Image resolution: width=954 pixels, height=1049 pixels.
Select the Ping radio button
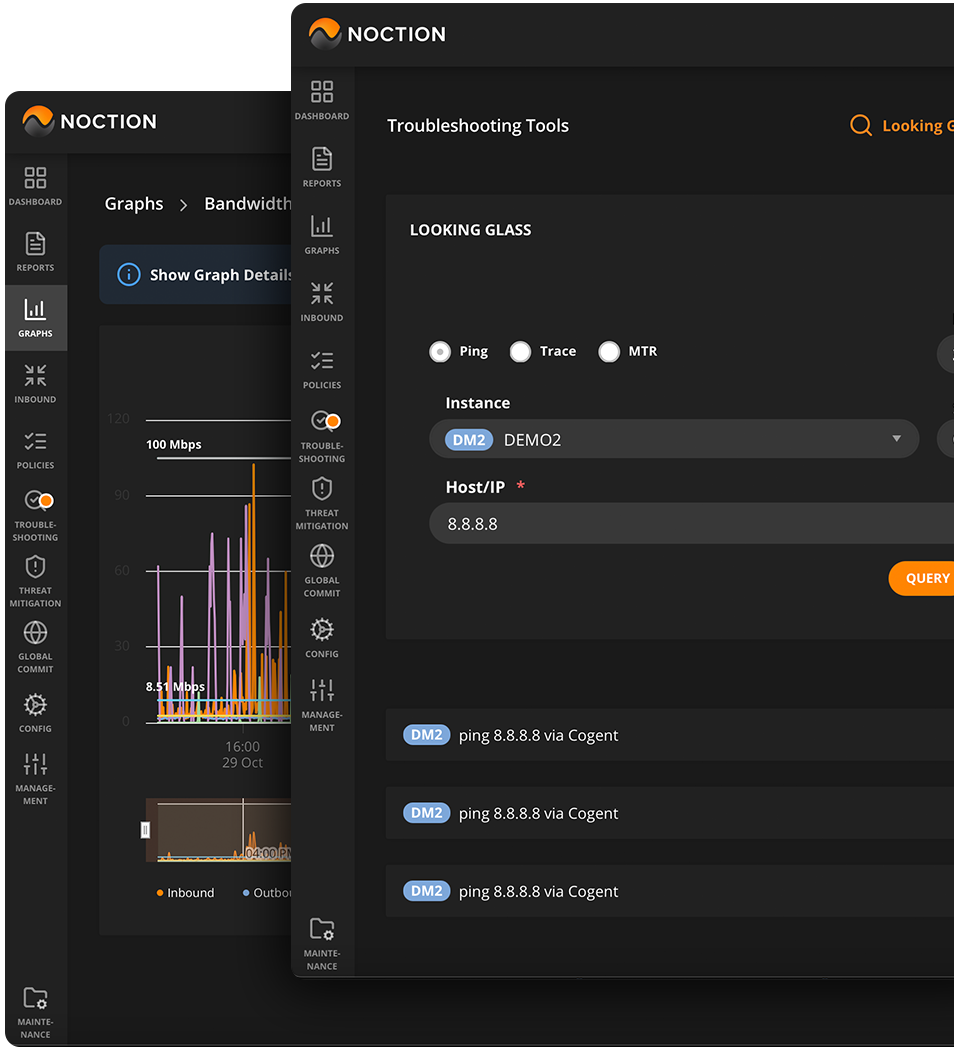(x=440, y=351)
